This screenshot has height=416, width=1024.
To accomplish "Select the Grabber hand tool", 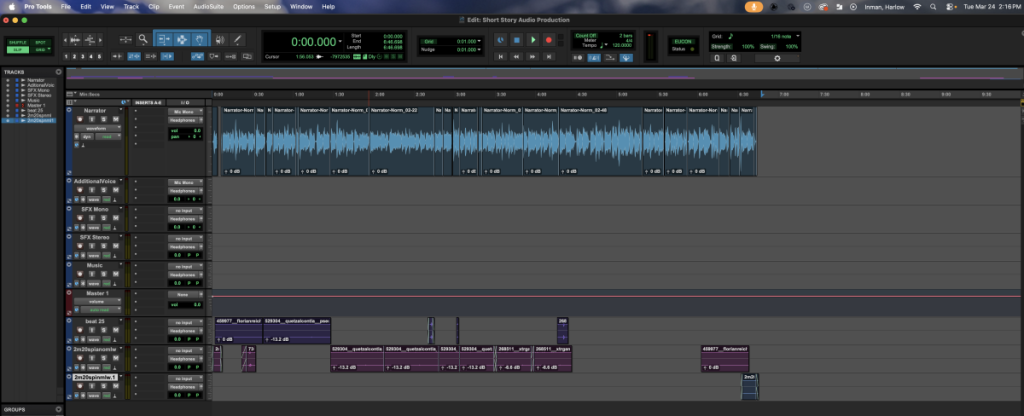I will pyautogui.click(x=199, y=40).
